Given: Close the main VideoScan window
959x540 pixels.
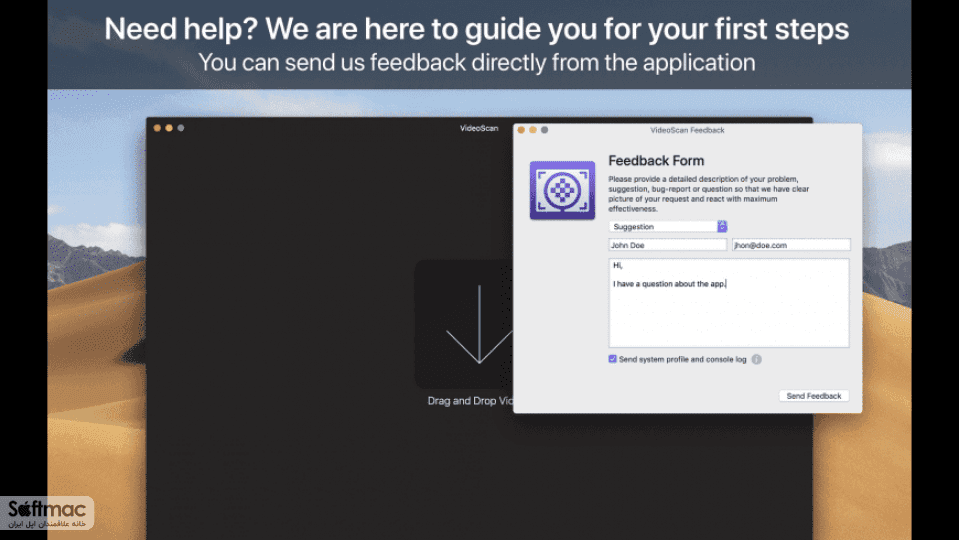Looking at the screenshot, I should point(157,128).
